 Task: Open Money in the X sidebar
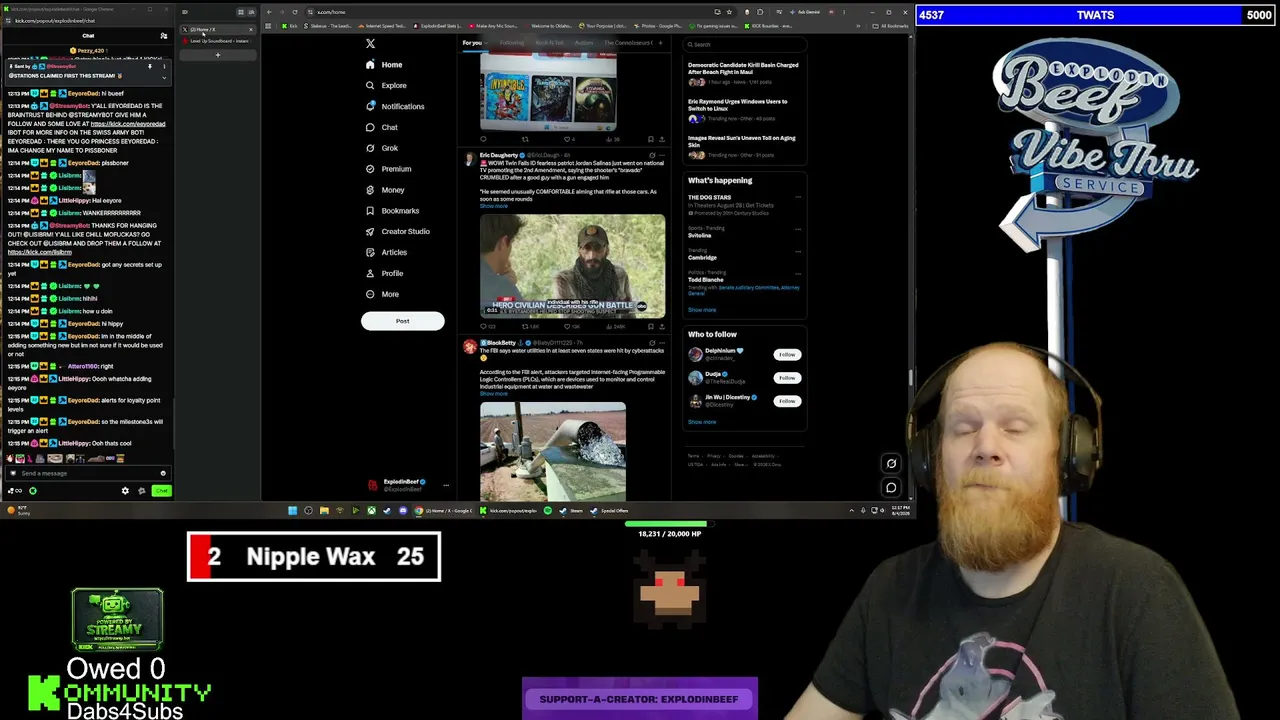point(385,190)
